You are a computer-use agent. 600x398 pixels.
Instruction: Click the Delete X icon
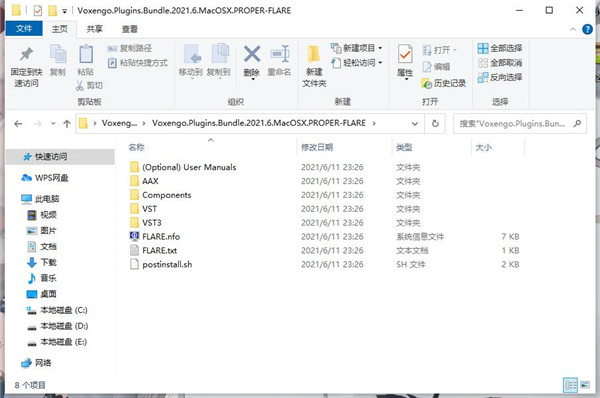coord(252,54)
